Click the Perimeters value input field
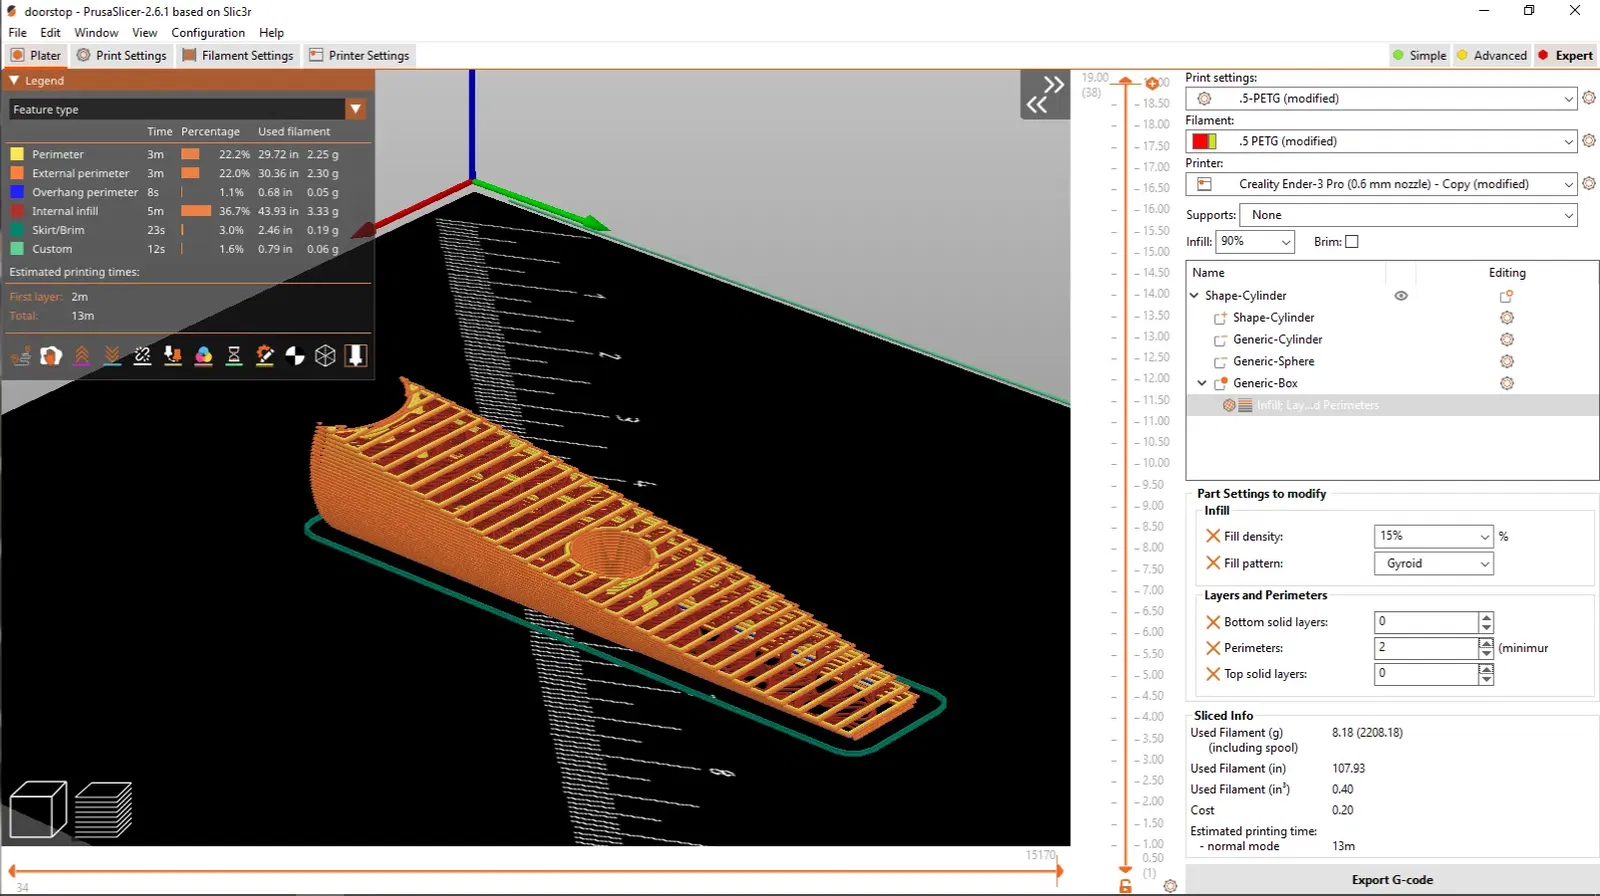Screen dimensions: 1600x896 click(x=1426, y=647)
